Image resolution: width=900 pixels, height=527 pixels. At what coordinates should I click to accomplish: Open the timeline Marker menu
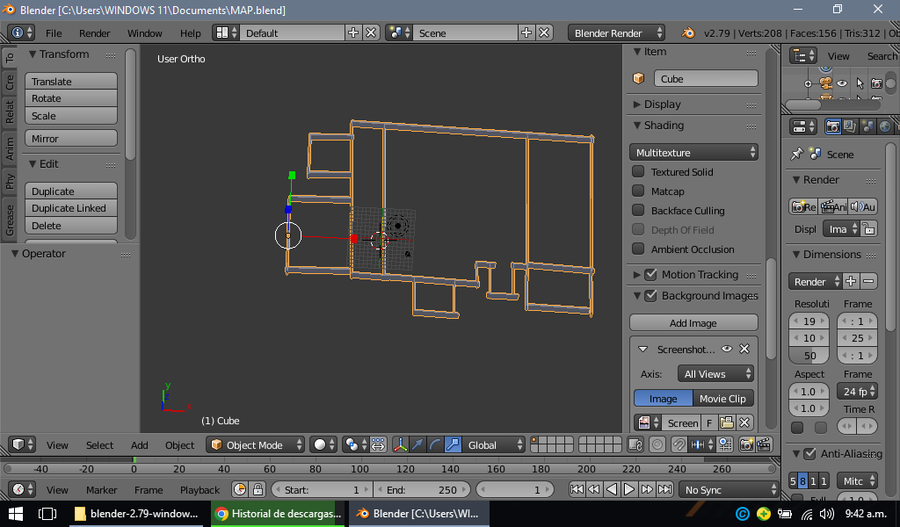[x=102, y=490]
